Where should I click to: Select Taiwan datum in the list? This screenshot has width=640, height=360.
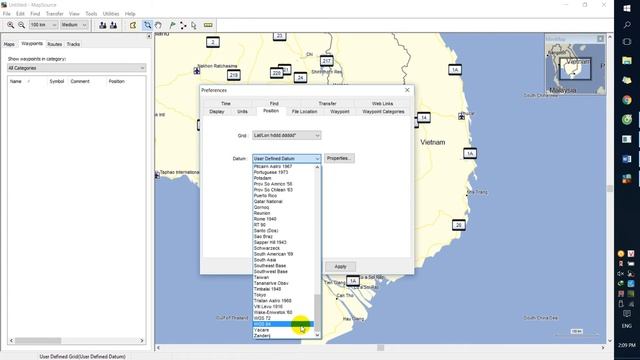pyautogui.click(x=284, y=277)
